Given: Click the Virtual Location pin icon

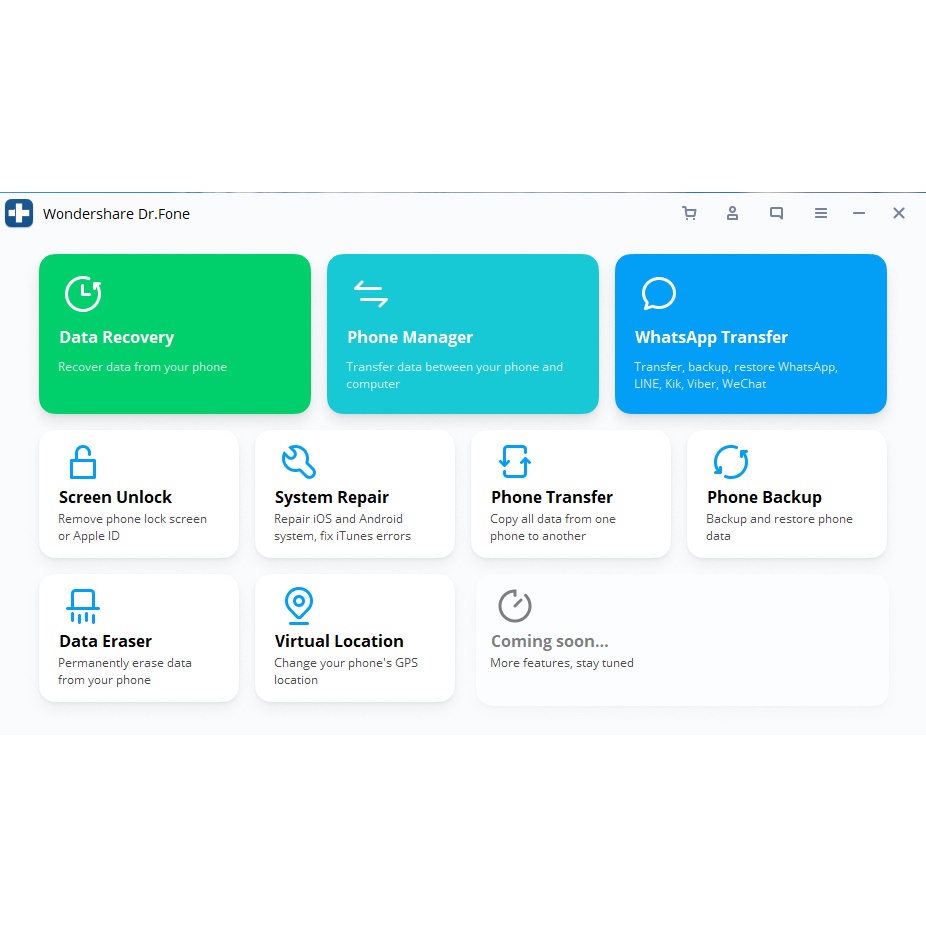Looking at the screenshot, I should coord(298,606).
